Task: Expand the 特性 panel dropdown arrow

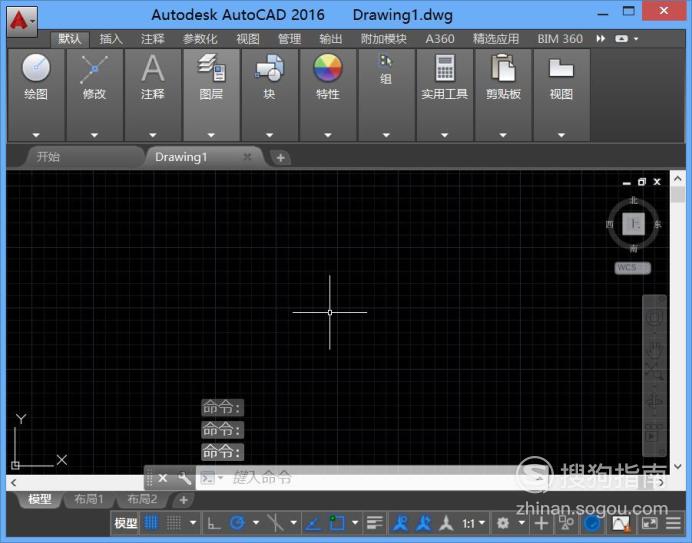Action: (x=328, y=135)
